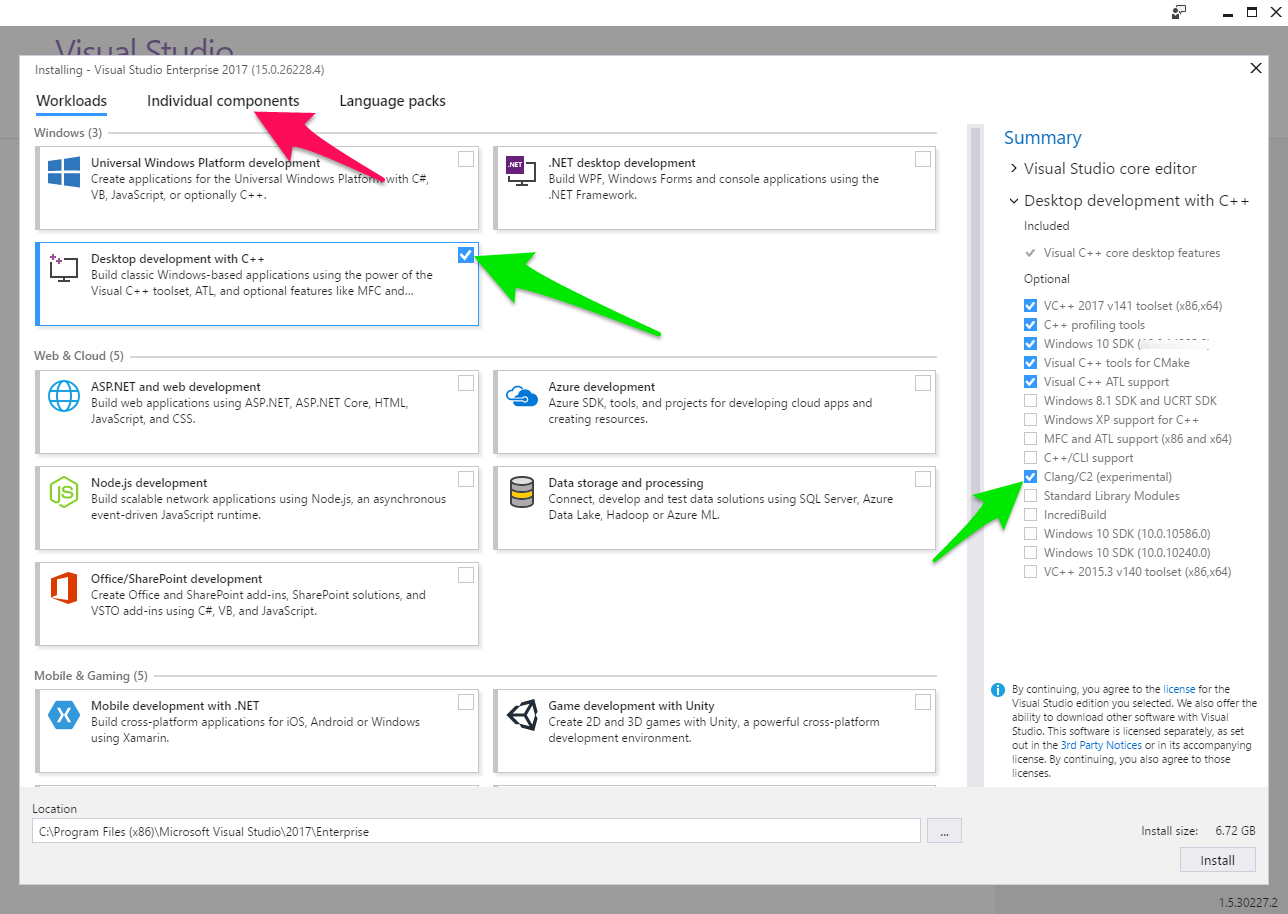Open the Individual components tab
The width and height of the screenshot is (1288, 914).
tap(223, 101)
